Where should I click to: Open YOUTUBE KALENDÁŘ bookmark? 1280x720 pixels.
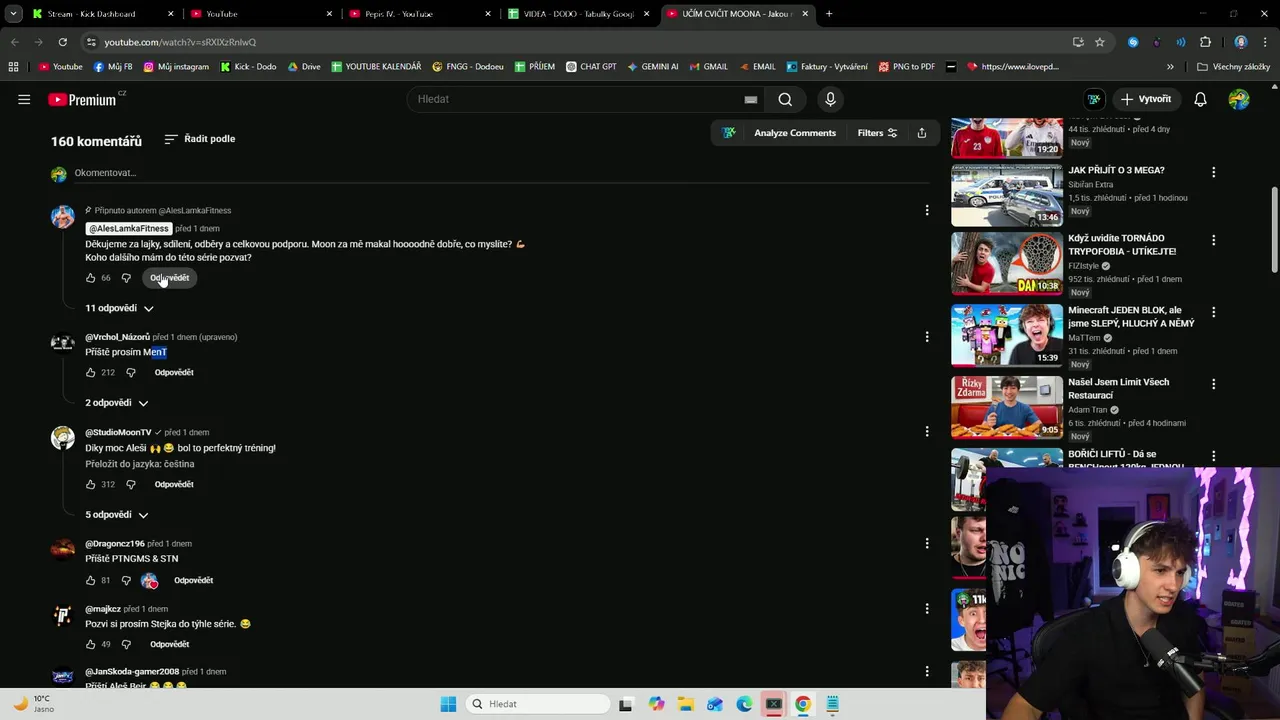point(376,67)
